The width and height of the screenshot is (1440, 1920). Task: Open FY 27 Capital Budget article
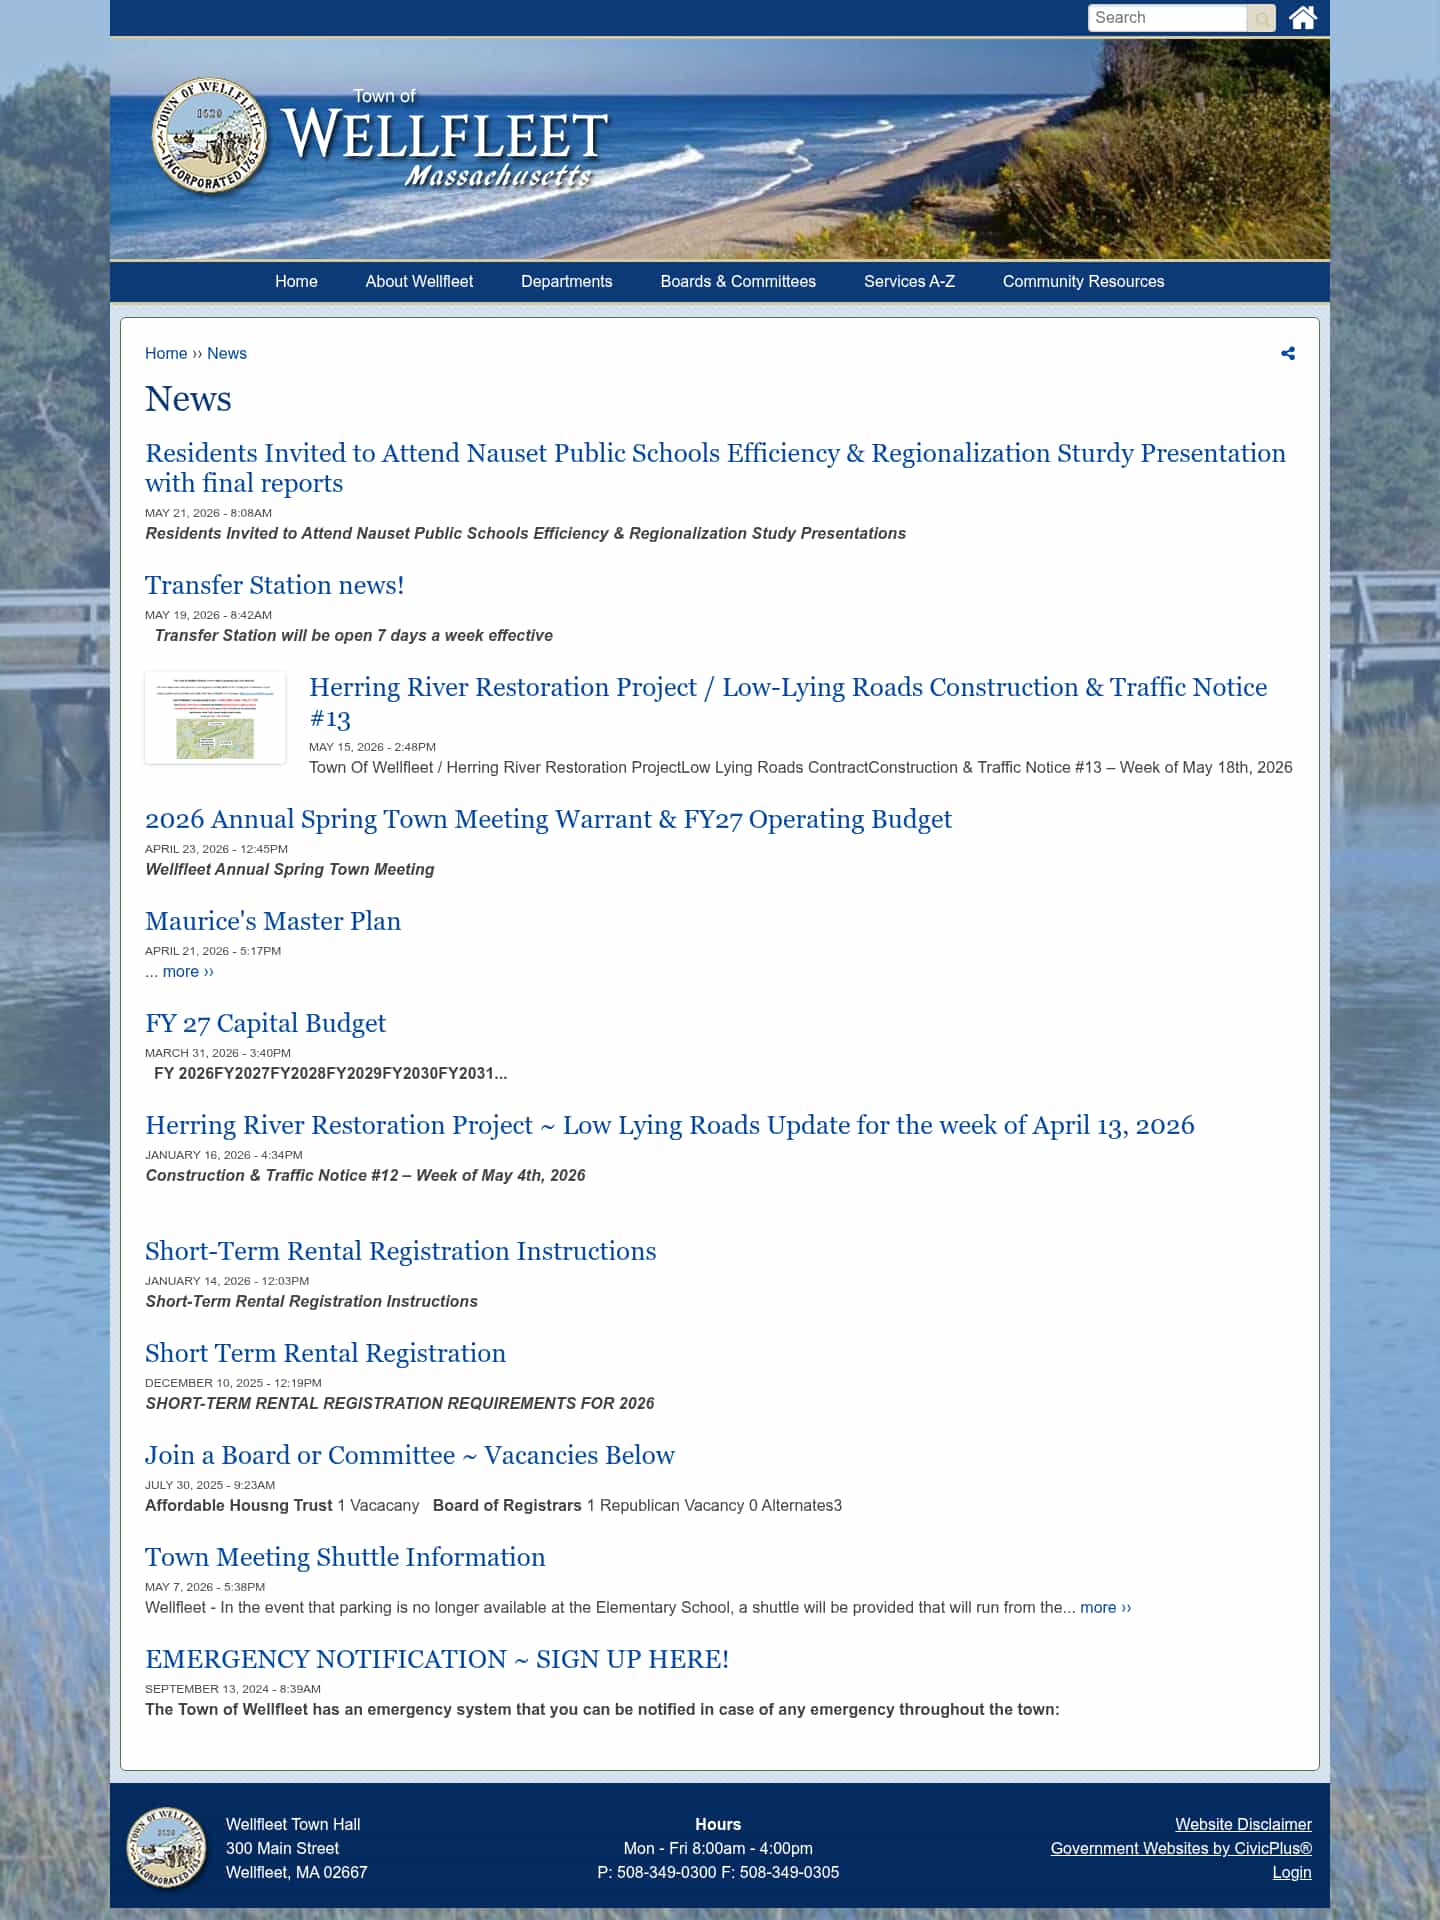coord(265,1023)
